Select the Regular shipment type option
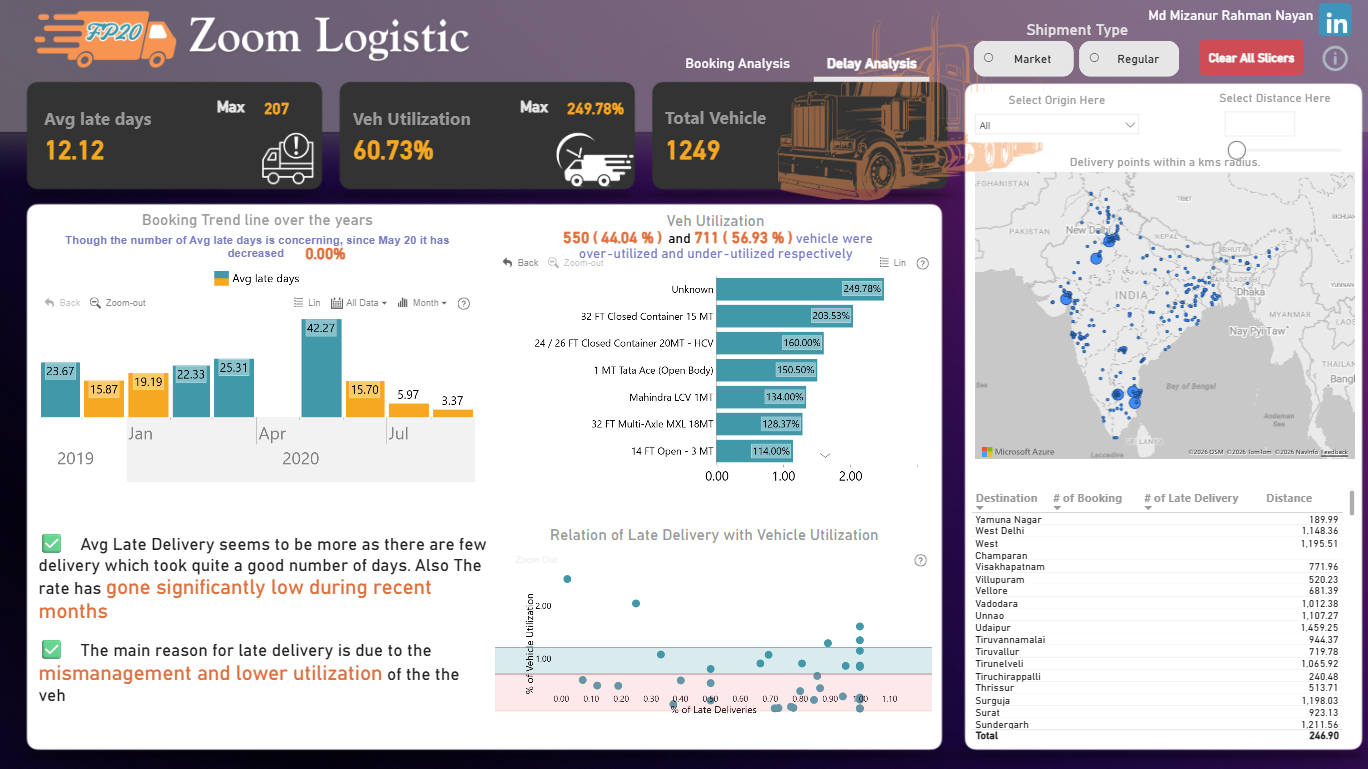 [x=1129, y=59]
